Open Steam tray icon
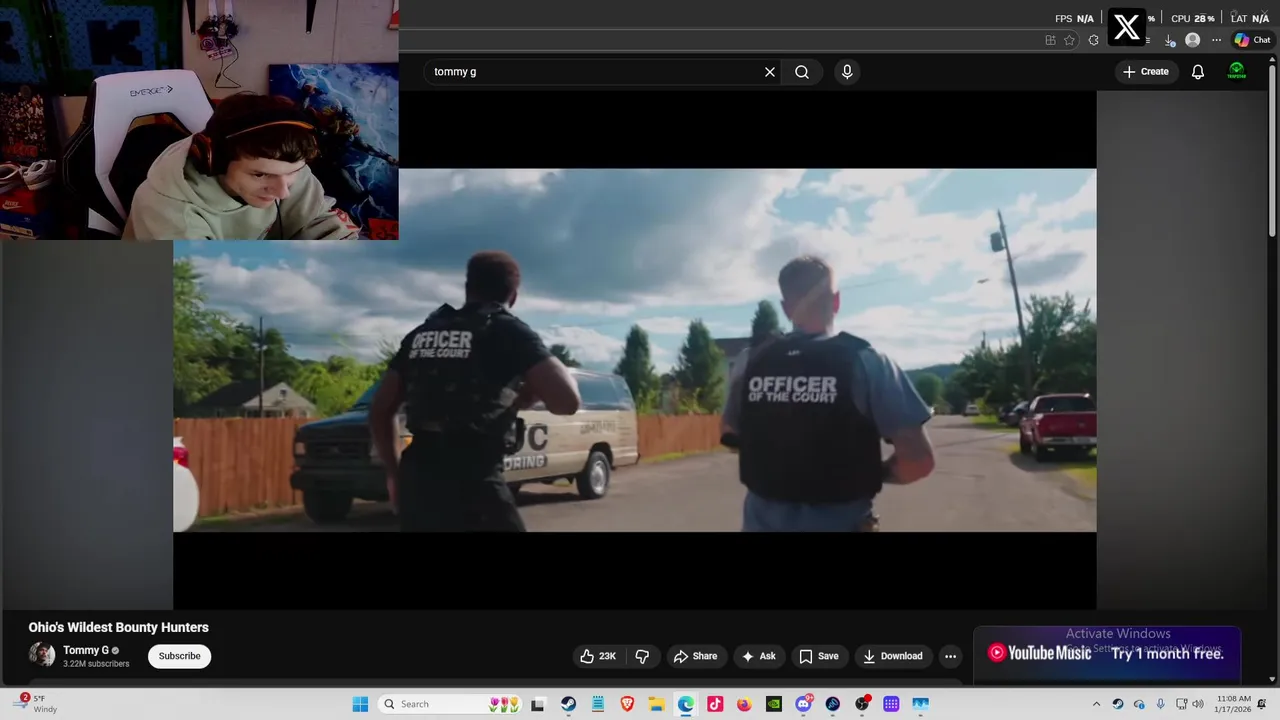Screen dimensions: 1280x720 coord(1118,704)
